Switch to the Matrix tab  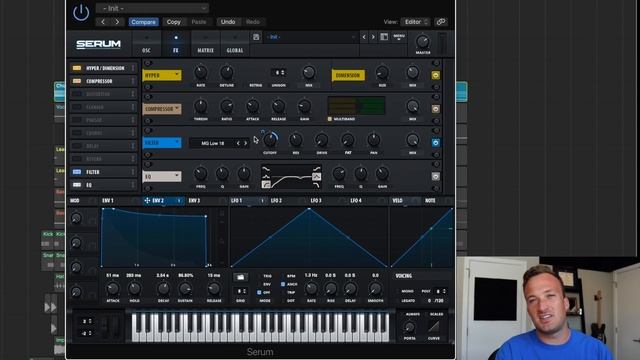click(206, 44)
